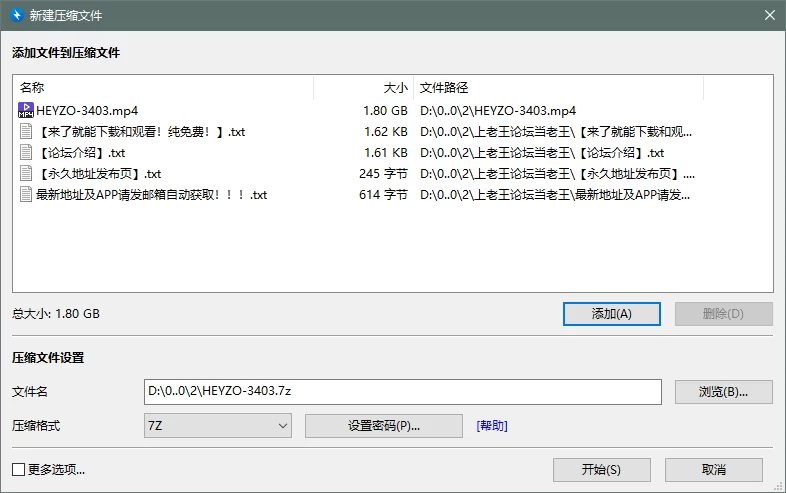Sort the list by the 大小 column header
Image resolution: width=786 pixels, height=493 pixels.
364,88
